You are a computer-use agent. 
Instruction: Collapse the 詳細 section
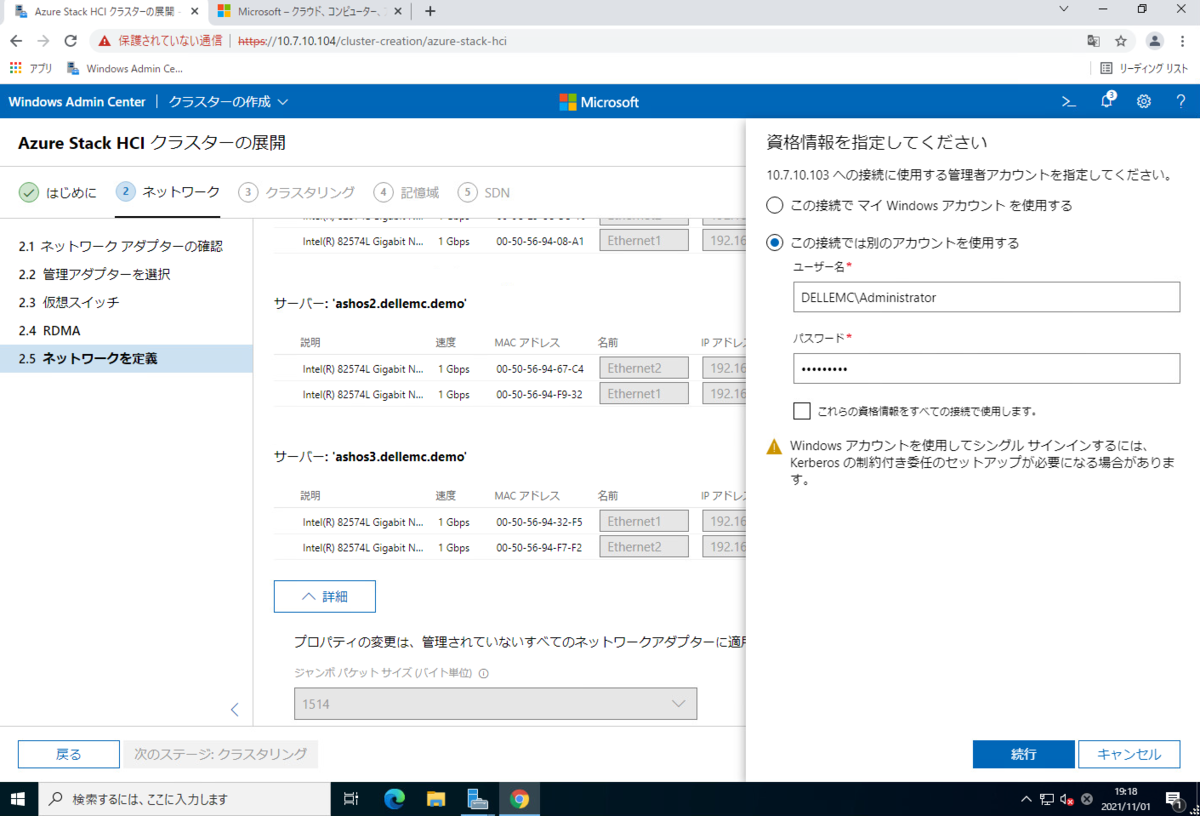tap(325, 596)
